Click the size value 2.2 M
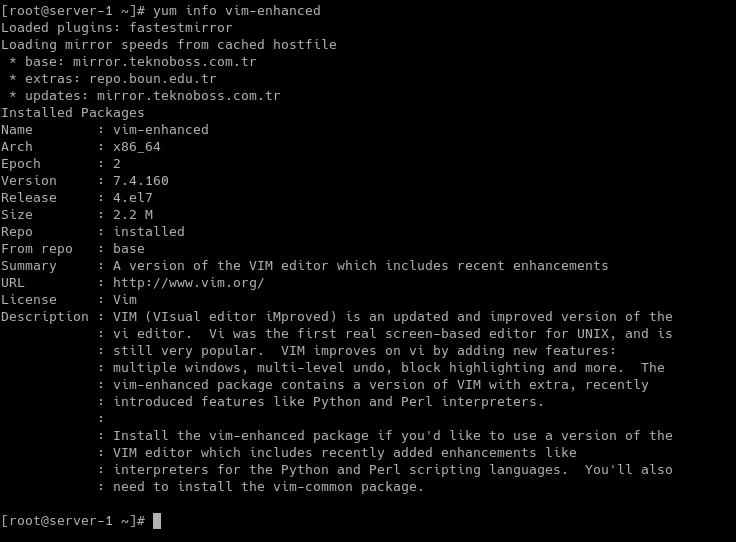The width and height of the screenshot is (736, 542). [133, 215]
